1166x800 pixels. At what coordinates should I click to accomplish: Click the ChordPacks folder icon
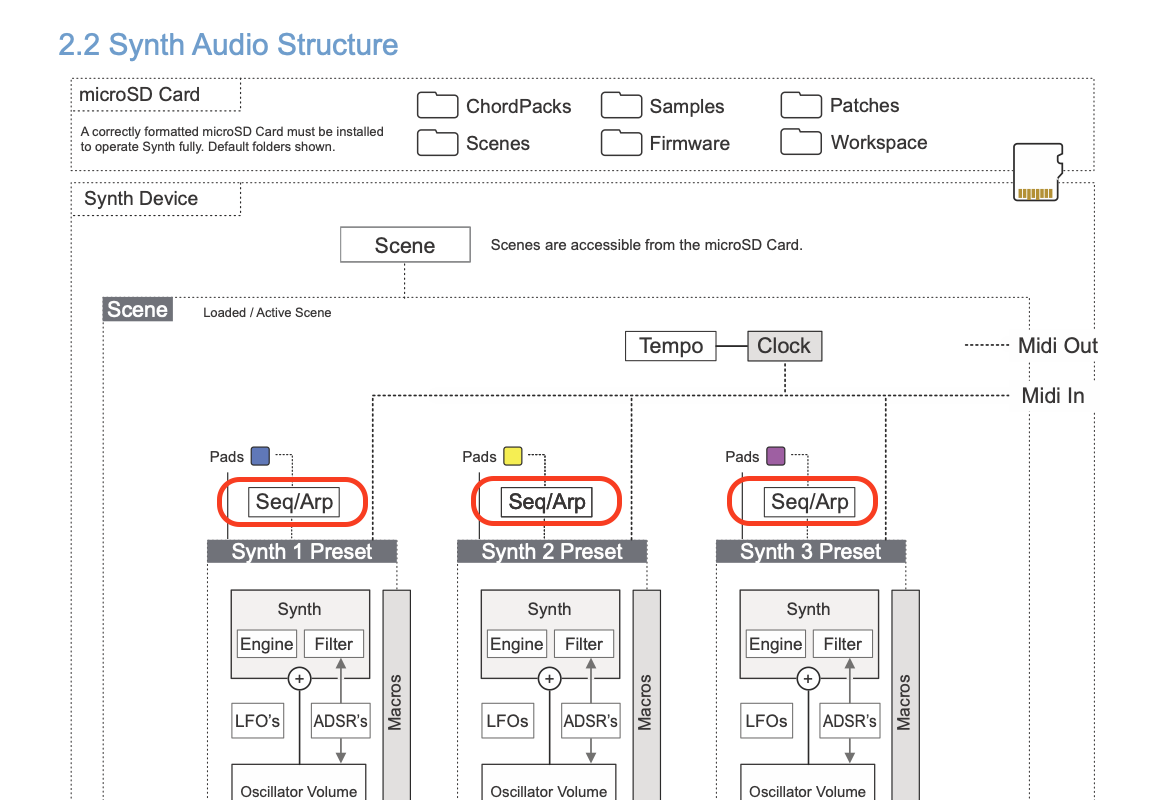click(x=437, y=106)
